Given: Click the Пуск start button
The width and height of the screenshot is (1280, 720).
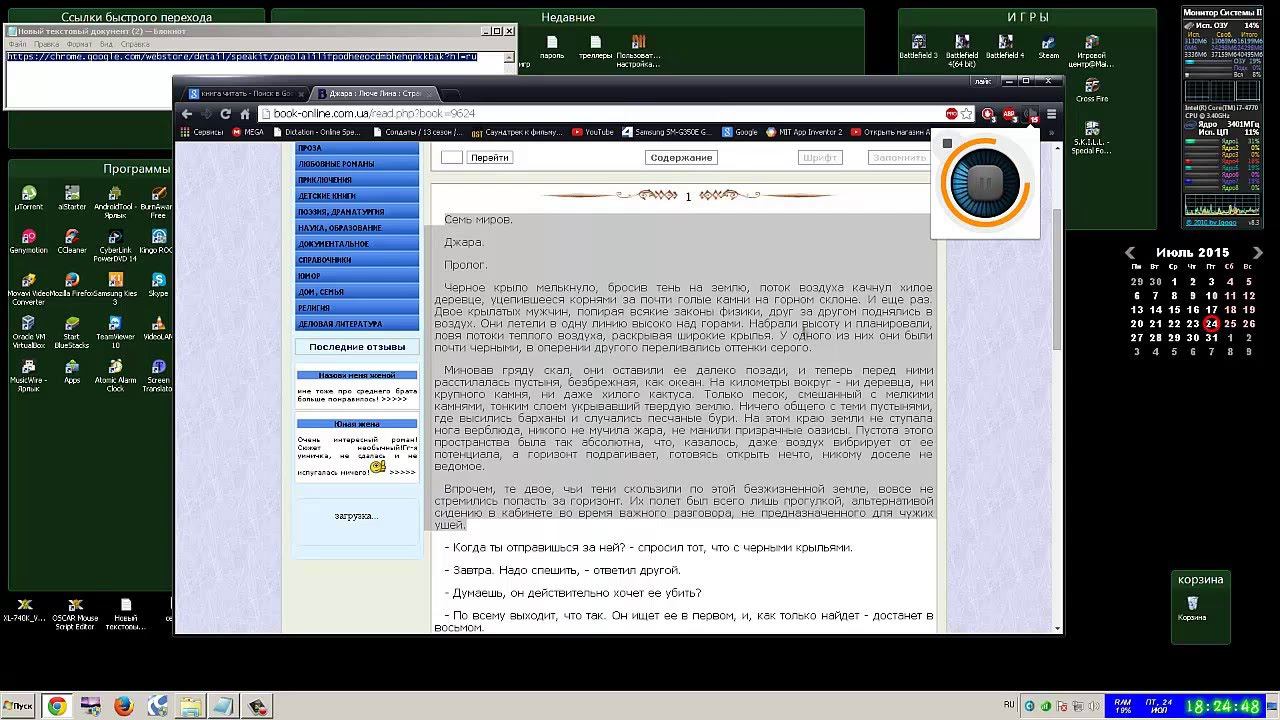Looking at the screenshot, I should pos(20,706).
